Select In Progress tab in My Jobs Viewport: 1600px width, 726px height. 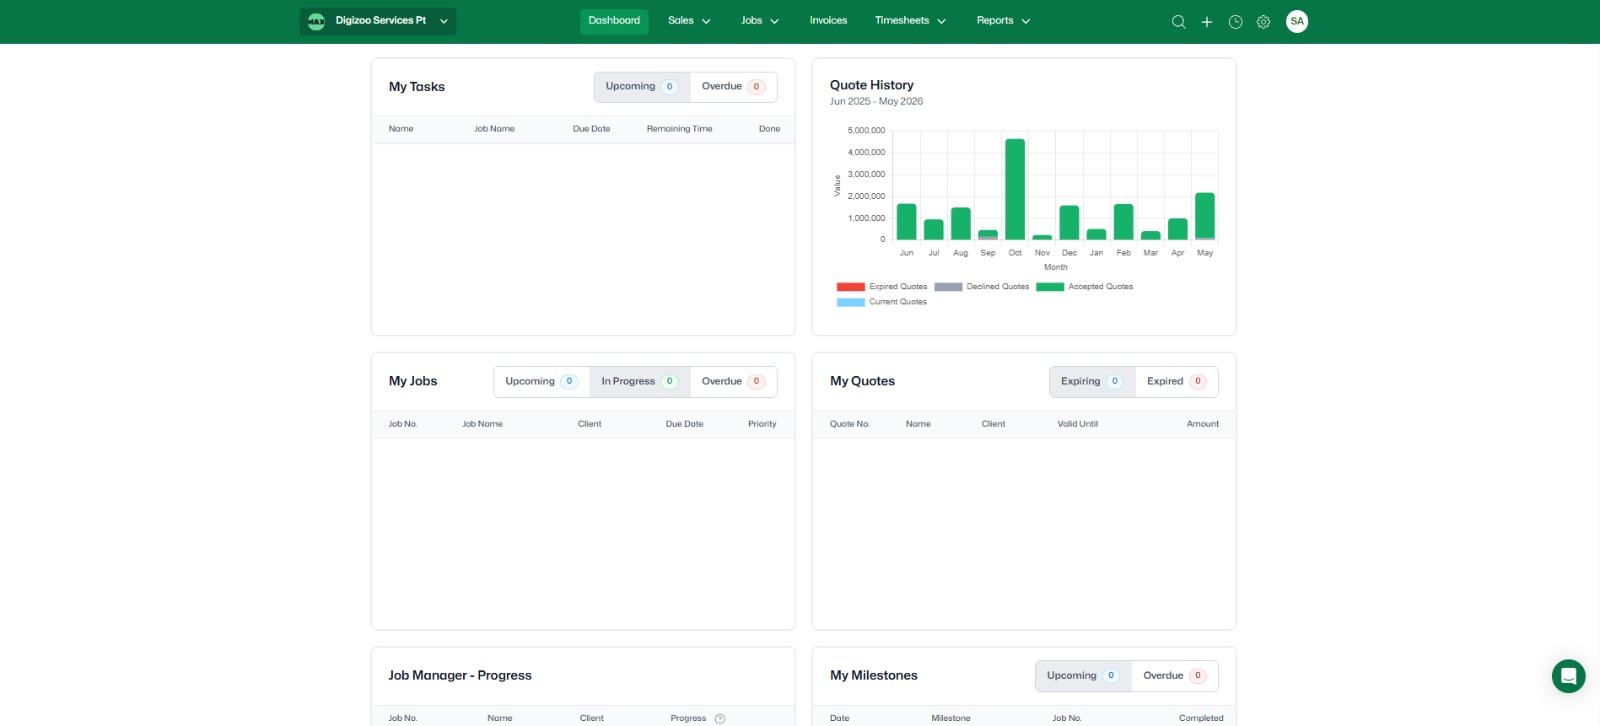coord(639,381)
